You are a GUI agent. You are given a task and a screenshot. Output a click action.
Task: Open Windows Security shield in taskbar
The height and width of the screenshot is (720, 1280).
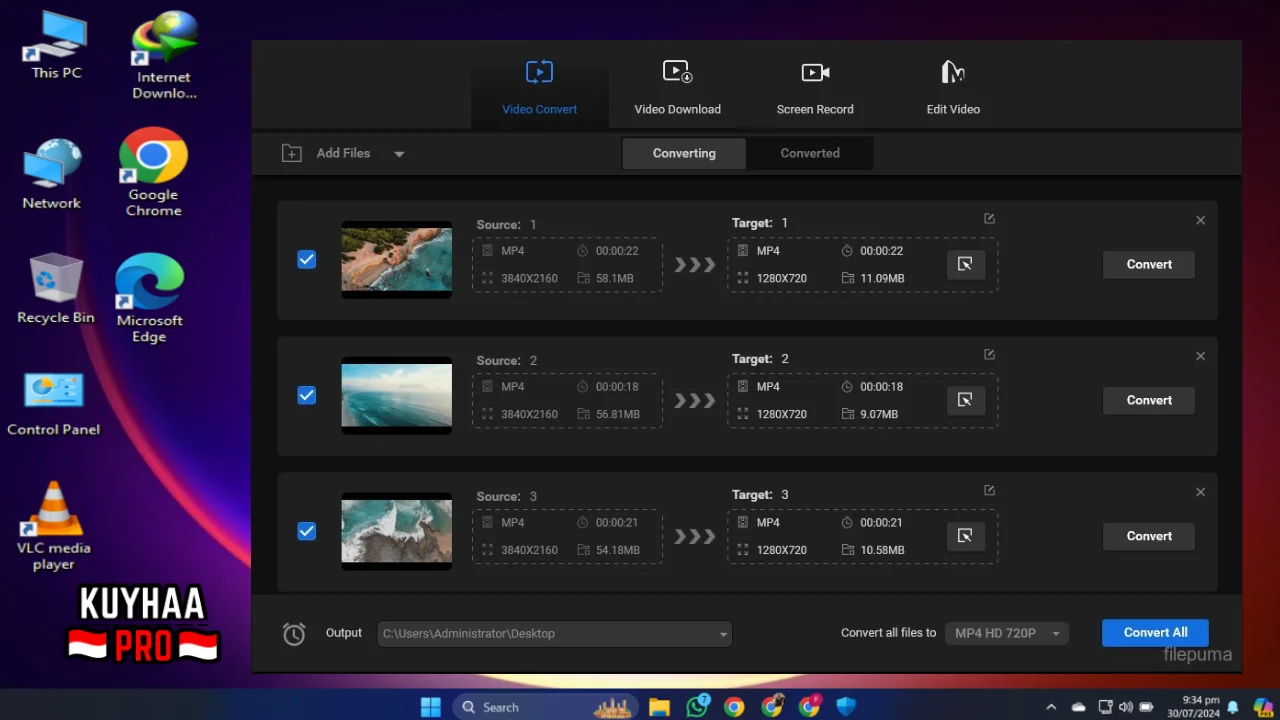click(846, 707)
